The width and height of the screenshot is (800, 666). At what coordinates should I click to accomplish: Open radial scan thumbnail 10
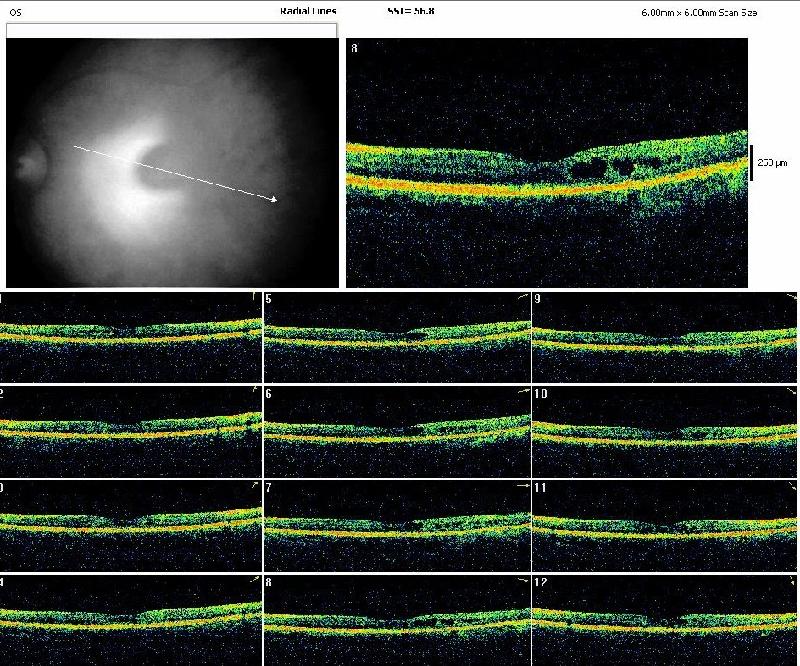[x=665, y=432]
